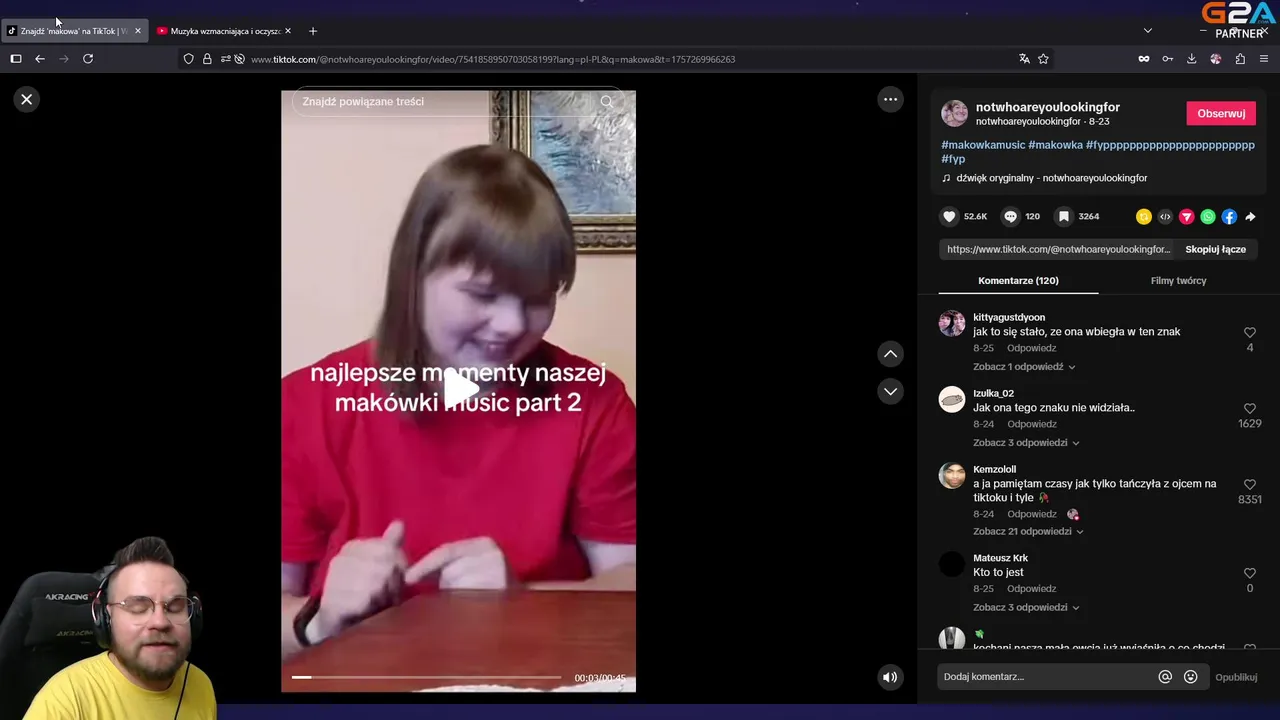This screenshot has width=1280, height=720.
Task: Toggle the browser sidebar panel icon
Action: [x=16, y=59]
